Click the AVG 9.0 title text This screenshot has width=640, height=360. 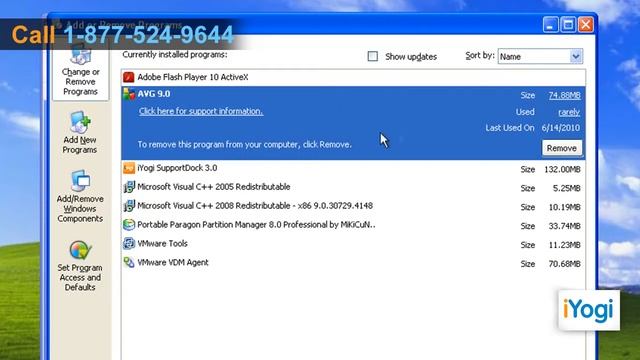pos(154,94)
